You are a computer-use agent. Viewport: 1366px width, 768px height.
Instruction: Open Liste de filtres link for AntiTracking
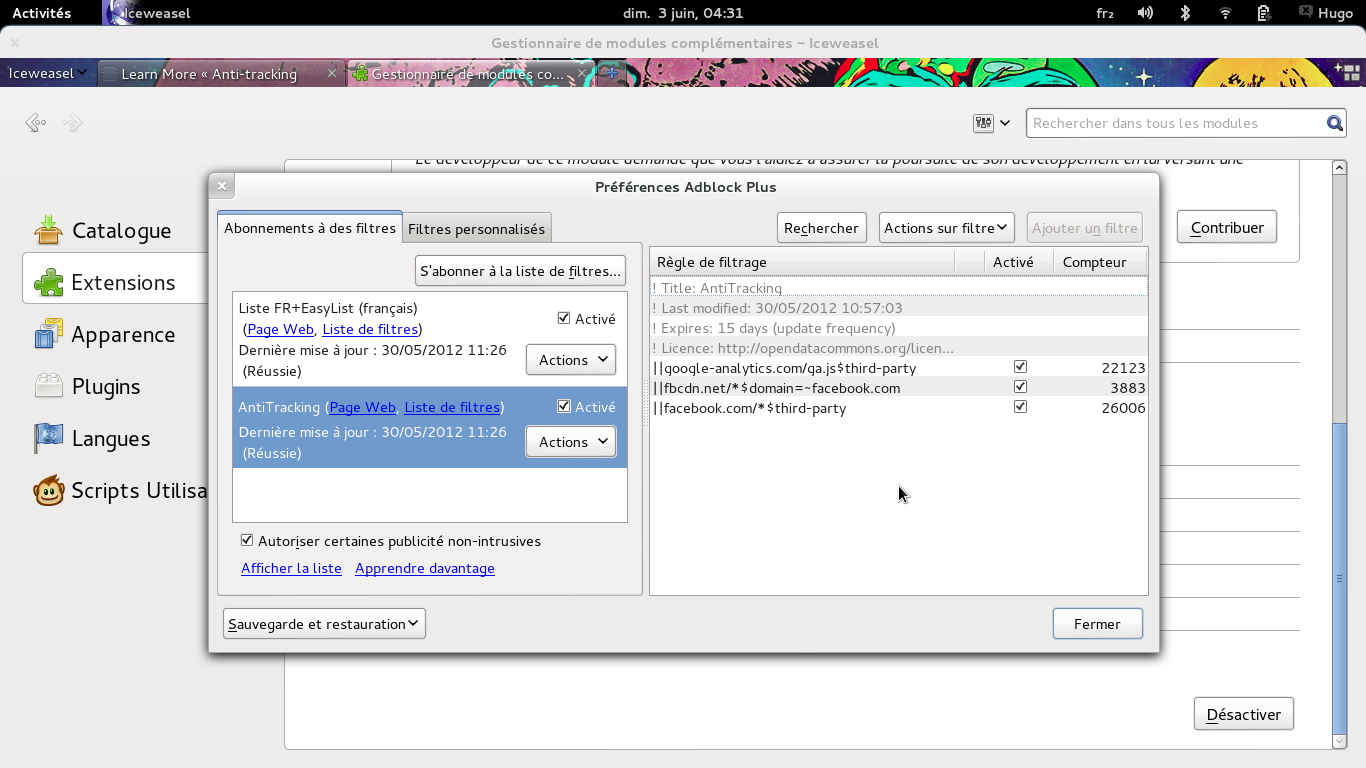click(x=452, y=407)
